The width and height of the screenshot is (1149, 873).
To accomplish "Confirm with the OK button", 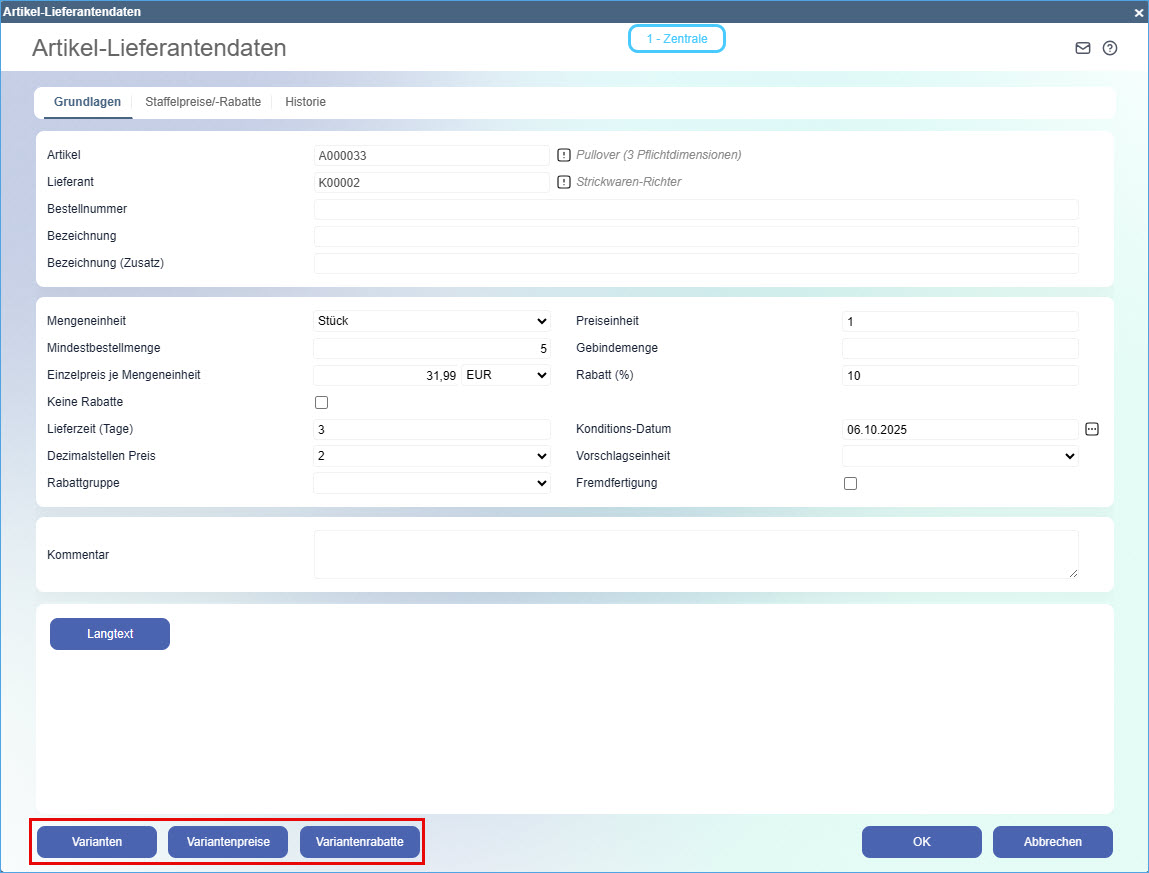I will [x=921, y=842].
